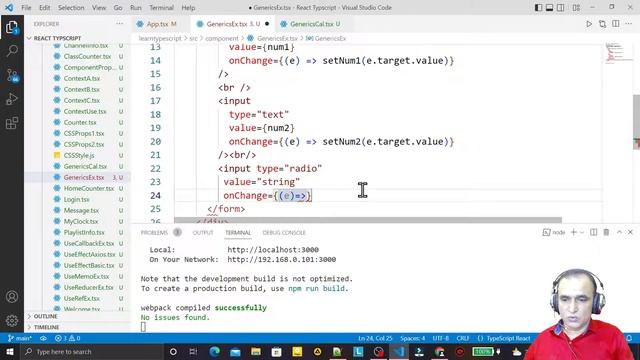
Task: Click the open changes icon in editor toolbar
Action: (602, 24)
